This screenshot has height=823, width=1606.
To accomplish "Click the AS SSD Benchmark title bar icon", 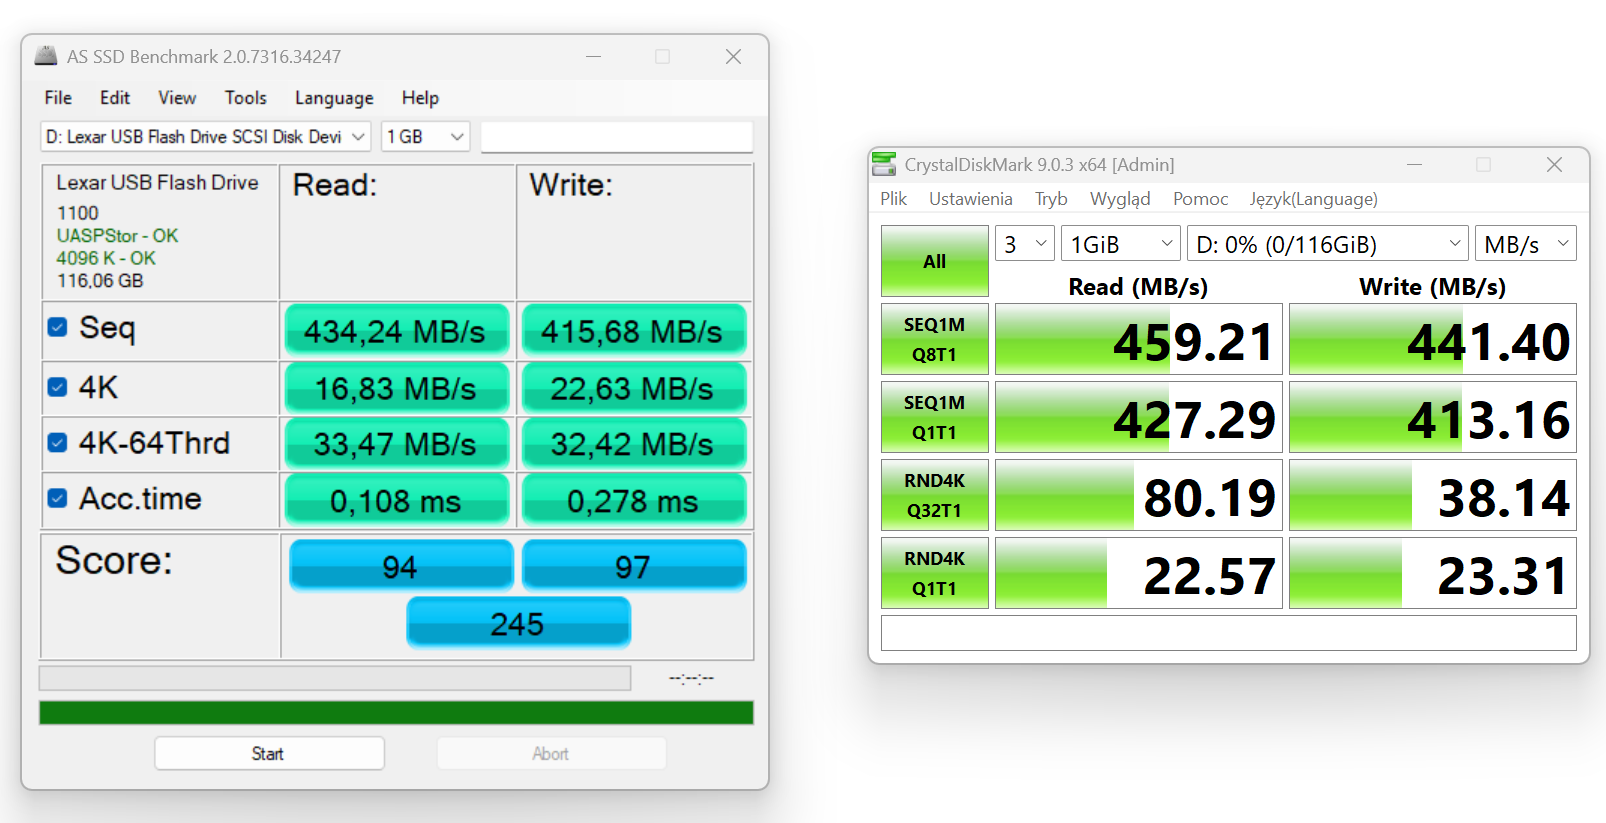I will 46,56.
